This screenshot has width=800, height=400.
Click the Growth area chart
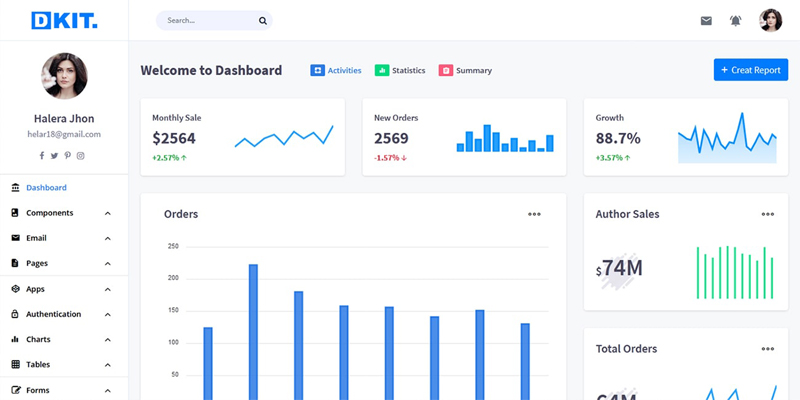(x=727, y=138)
